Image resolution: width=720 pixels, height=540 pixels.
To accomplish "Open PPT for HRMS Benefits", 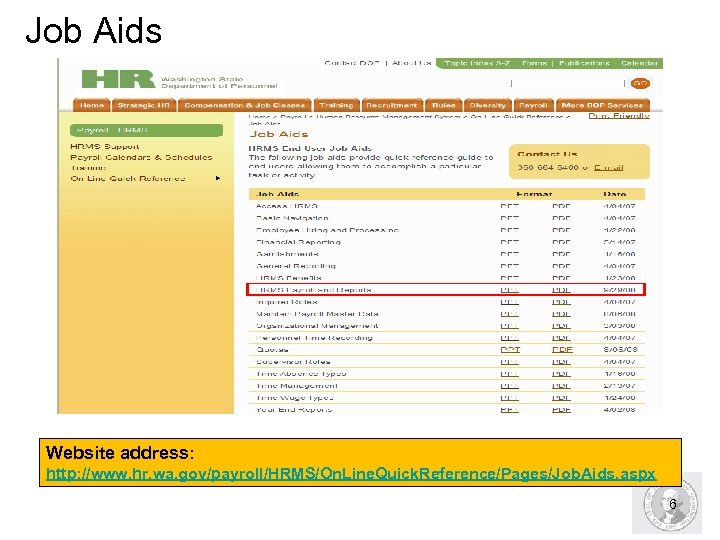I will click(509, 278).
